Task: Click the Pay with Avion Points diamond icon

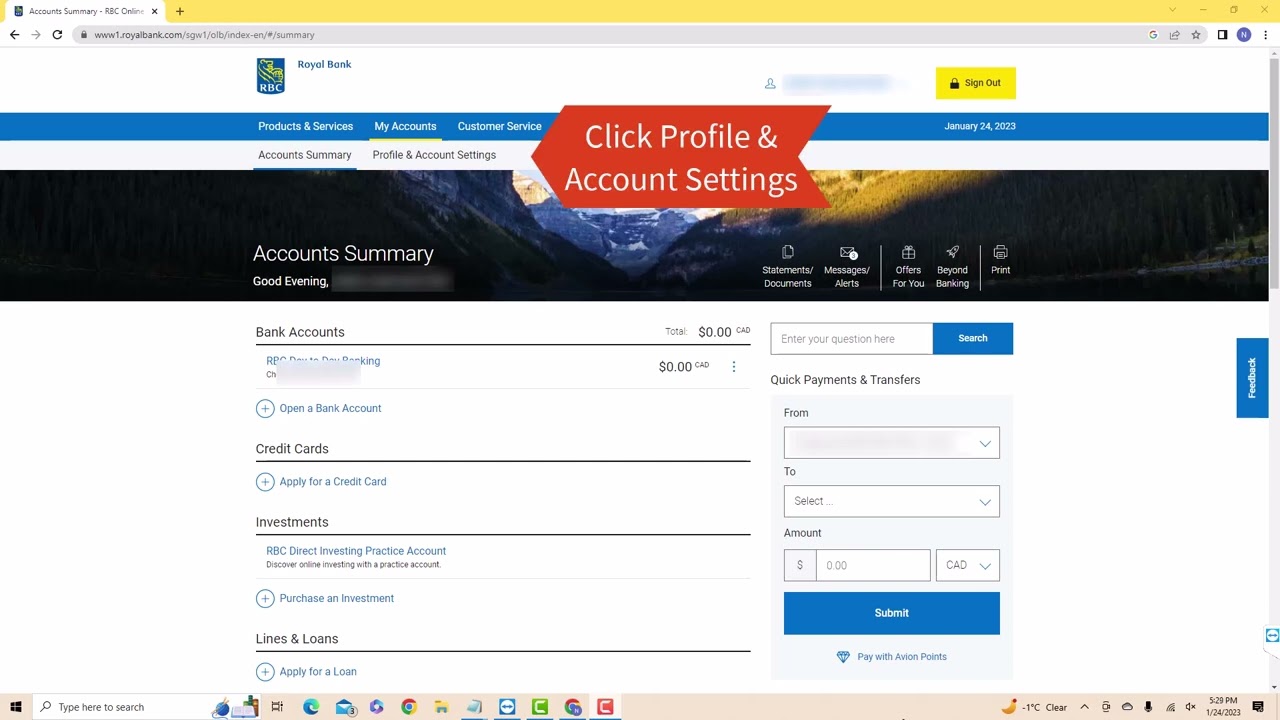Action: (x=843, y=657)
